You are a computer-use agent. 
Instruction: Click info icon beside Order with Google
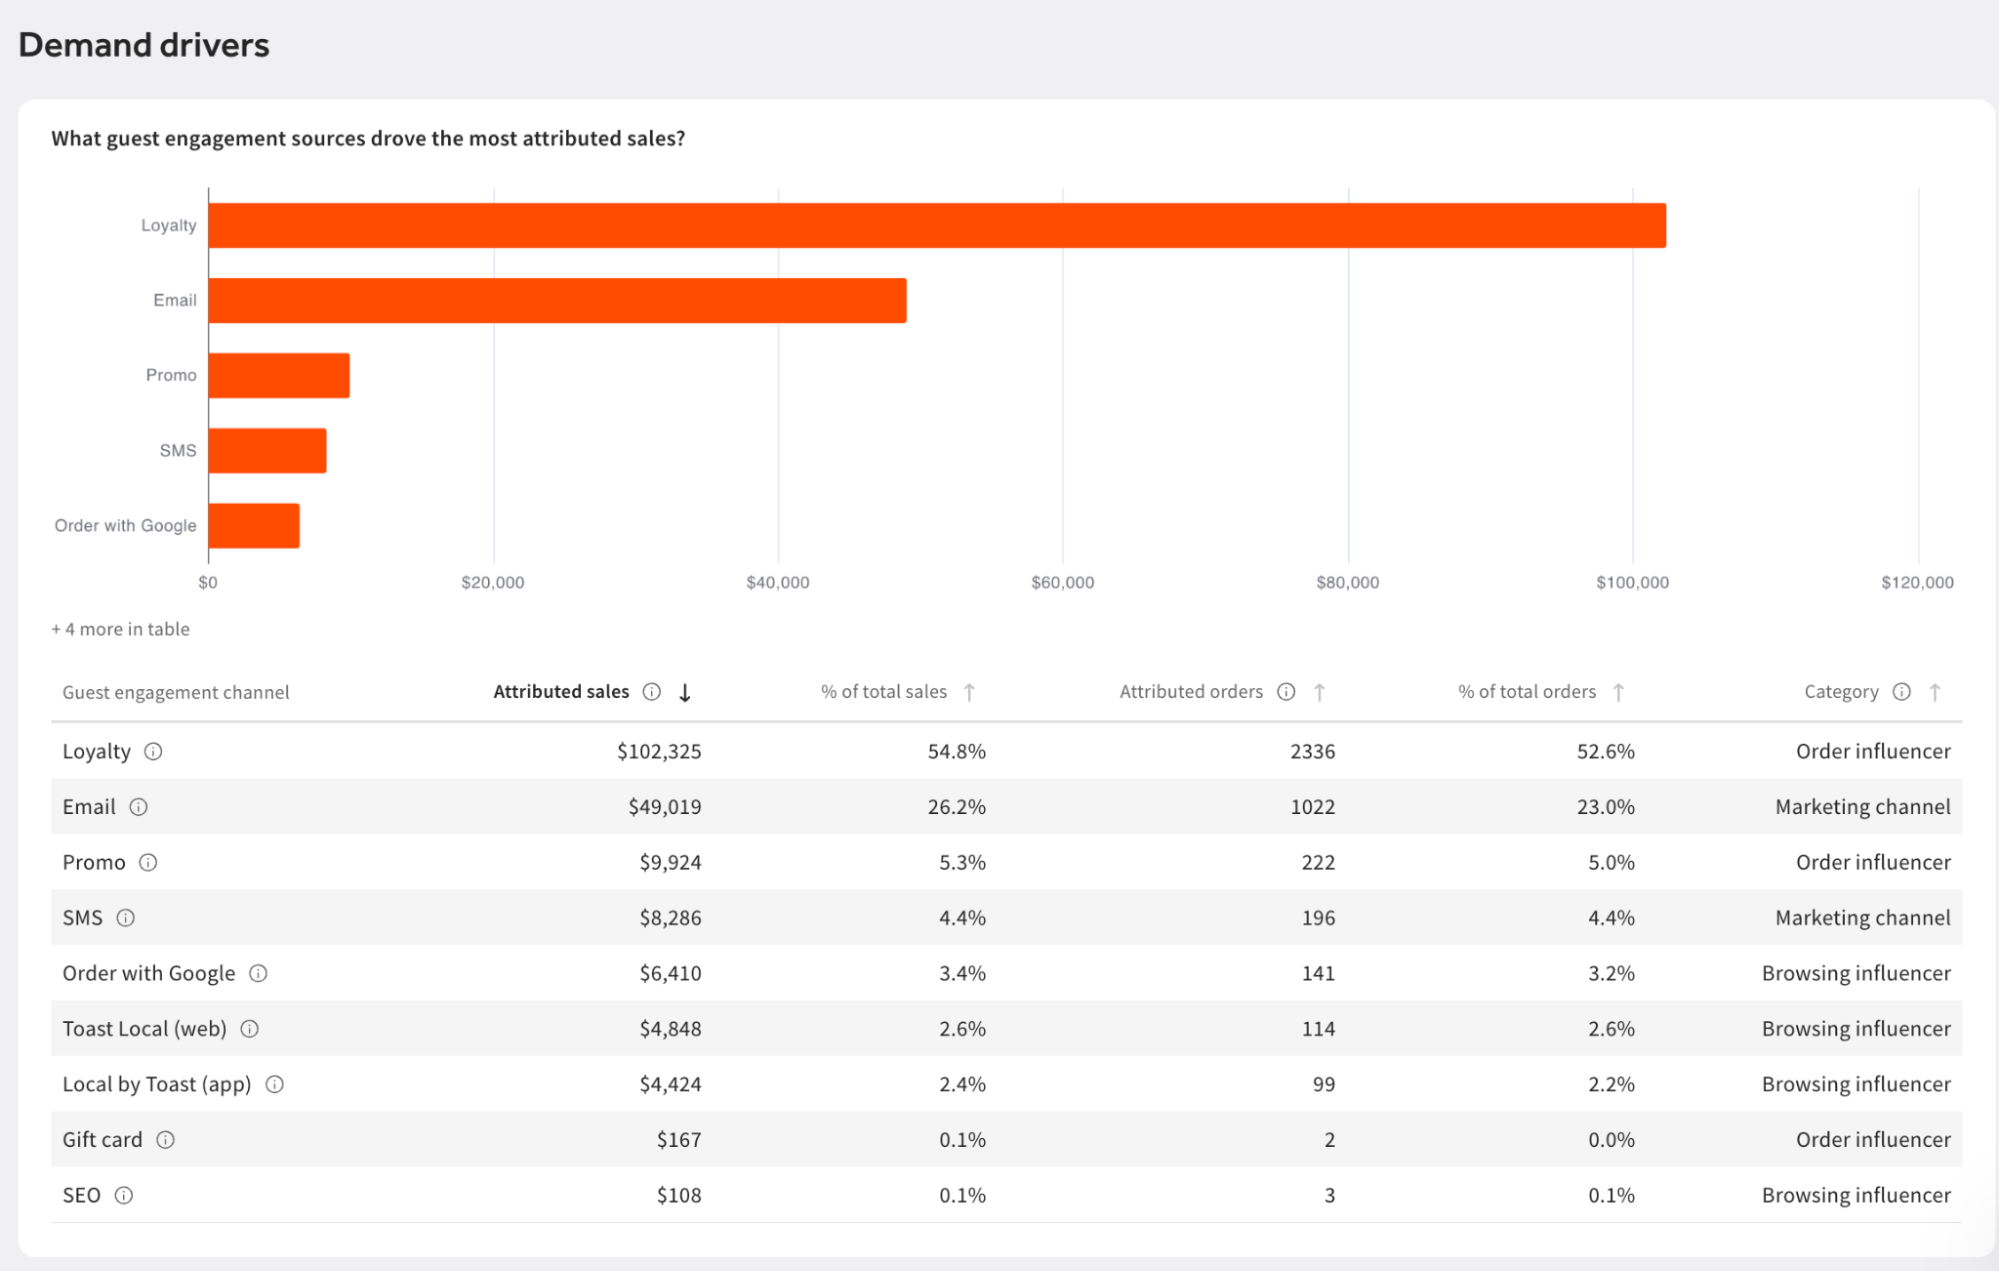click(x=258, y=974)
